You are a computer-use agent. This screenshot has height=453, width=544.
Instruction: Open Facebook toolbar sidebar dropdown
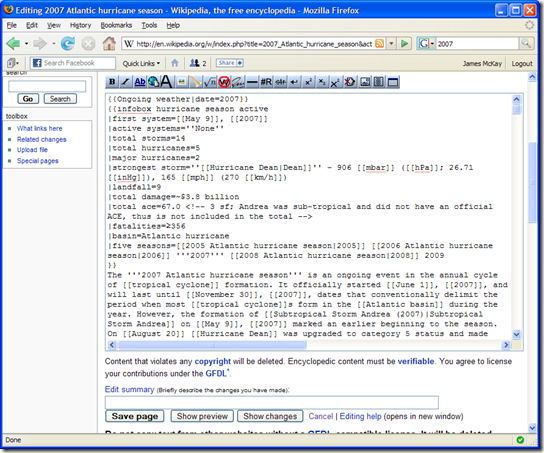(13, 63)
